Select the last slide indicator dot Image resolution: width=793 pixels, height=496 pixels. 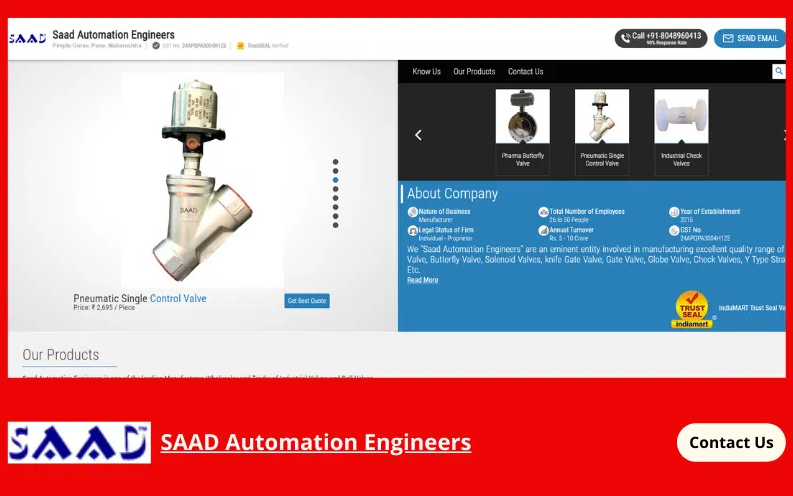click(335, 225)
